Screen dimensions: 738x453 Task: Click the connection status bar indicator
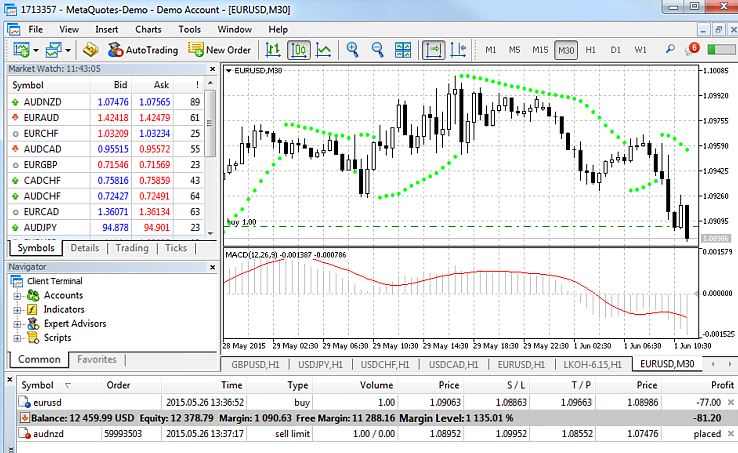[x=721, y=49]
